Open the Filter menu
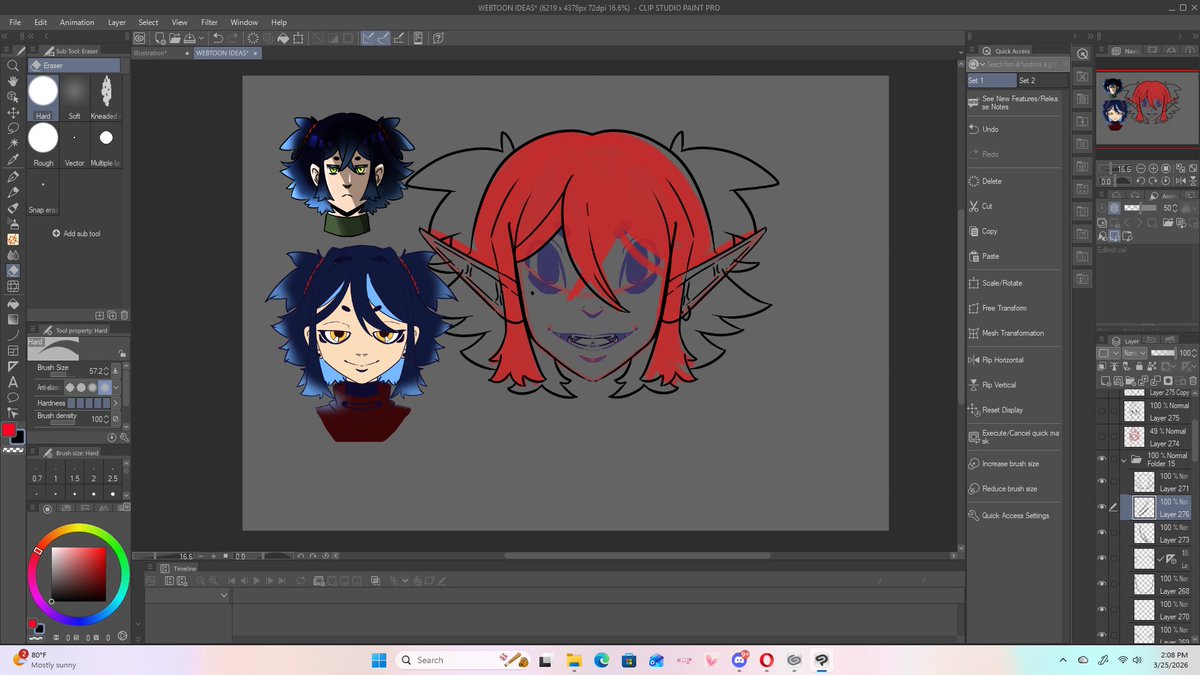 point(209,22)
